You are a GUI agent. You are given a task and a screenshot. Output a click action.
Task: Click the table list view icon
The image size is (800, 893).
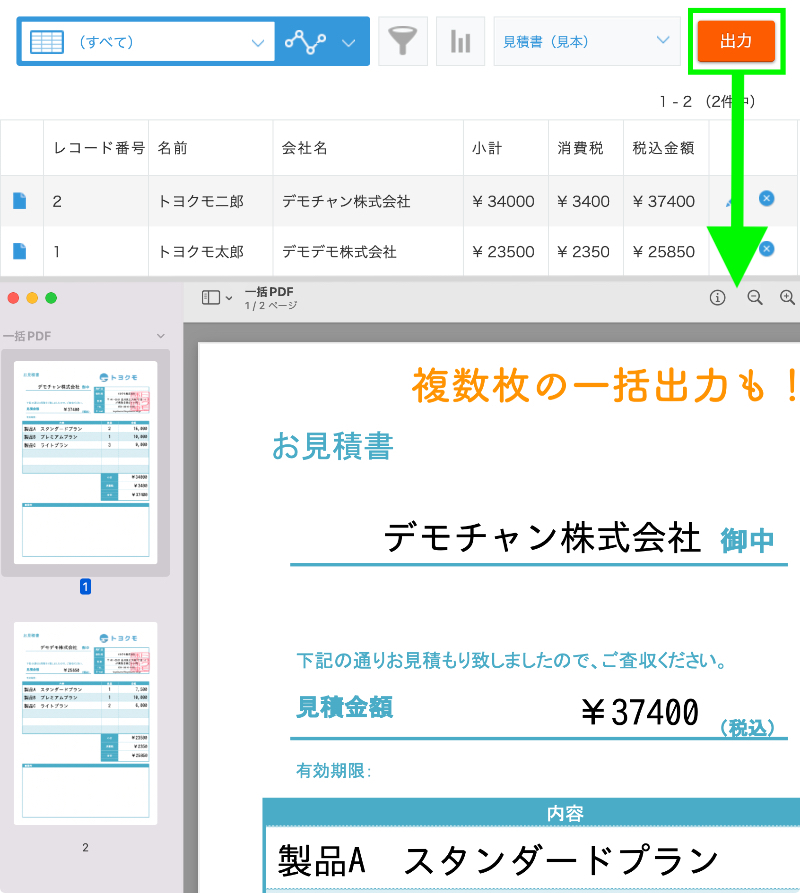tap(47, 42)
